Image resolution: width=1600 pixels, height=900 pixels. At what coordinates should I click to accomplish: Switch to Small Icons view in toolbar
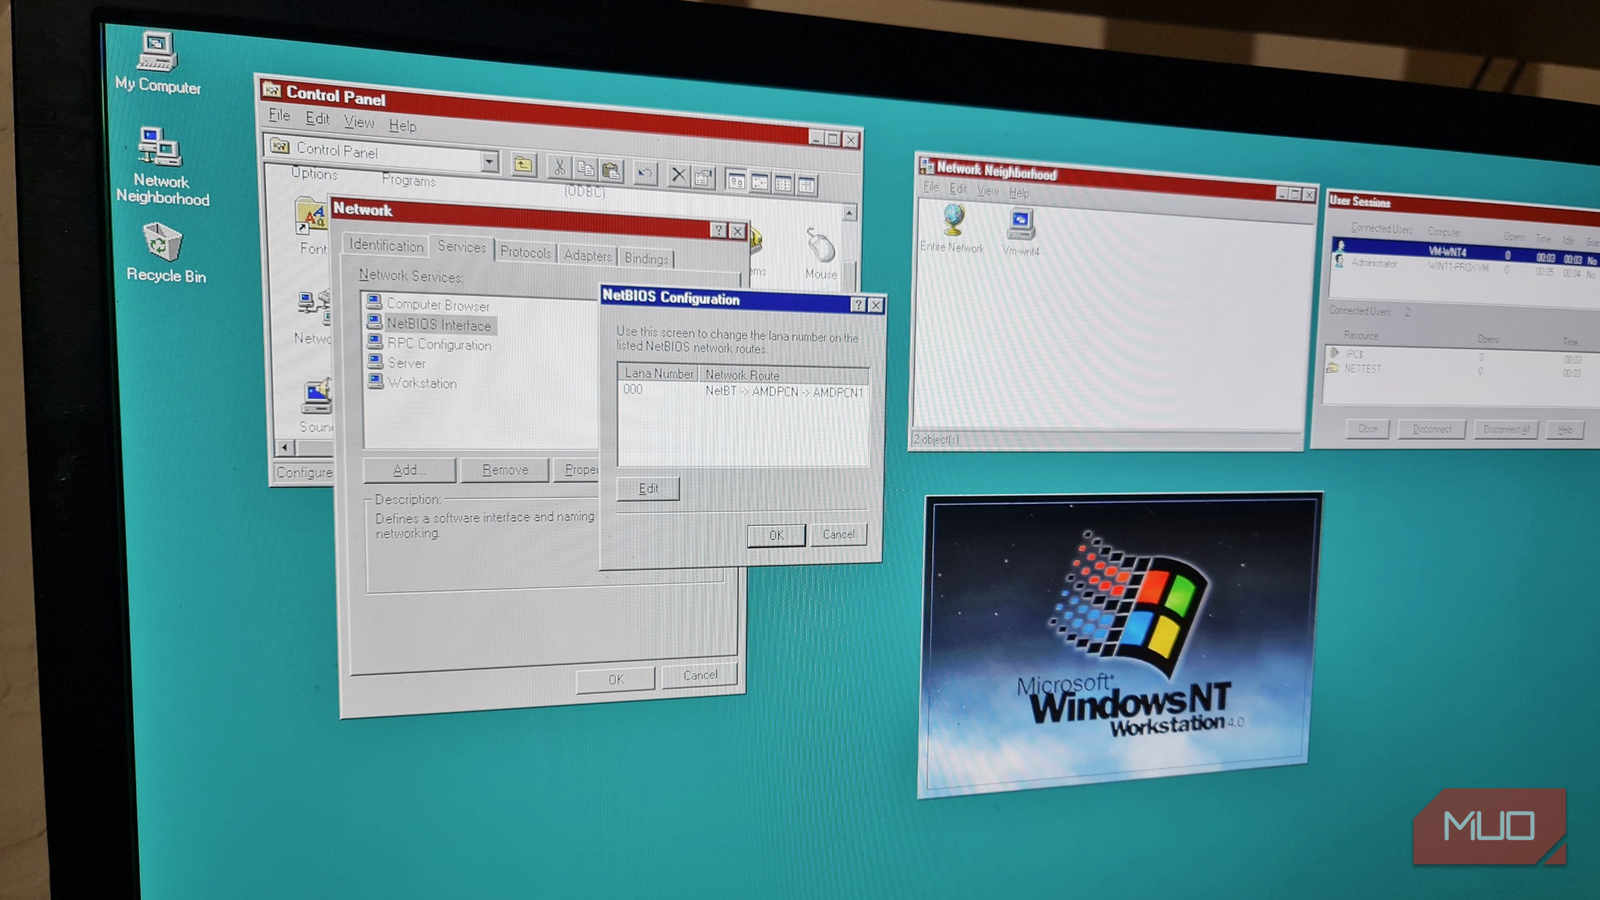point(760,182)
